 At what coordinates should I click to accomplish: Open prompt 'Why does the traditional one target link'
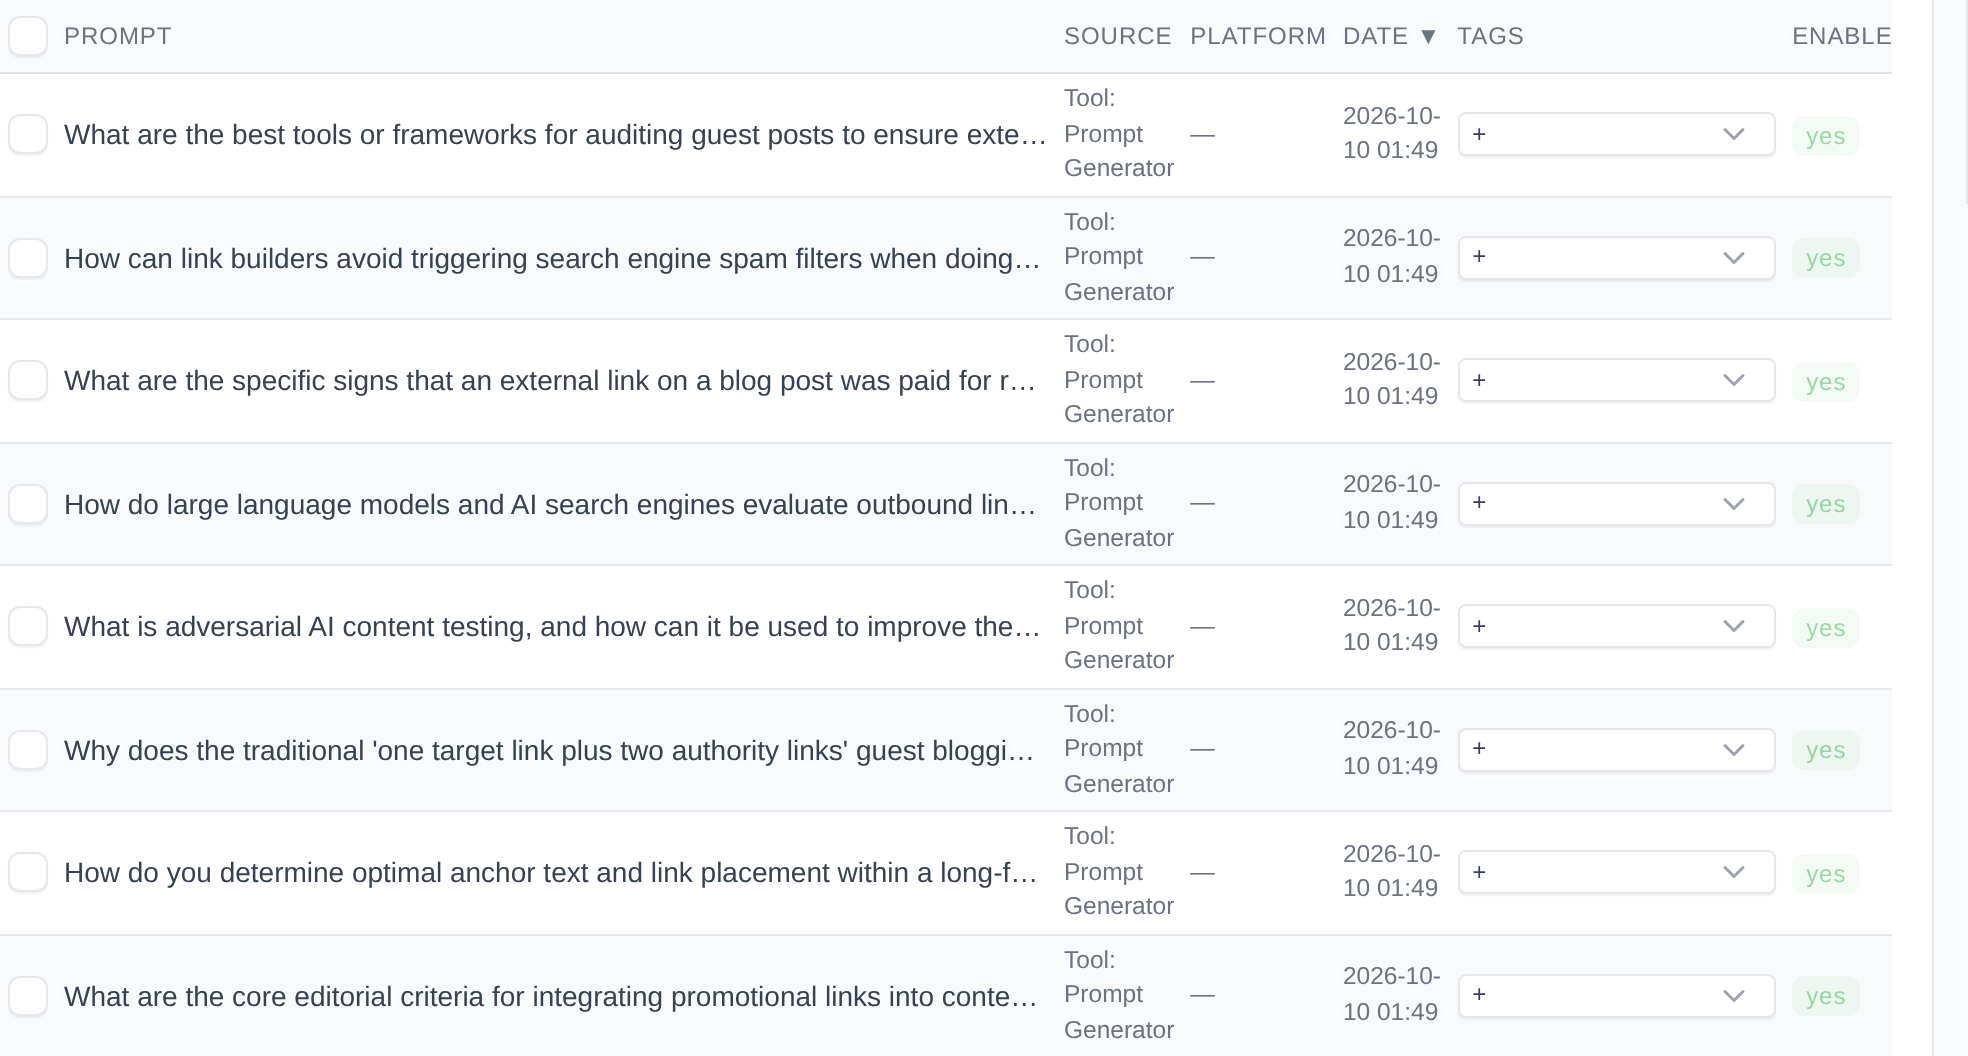(x=549, y=751)
